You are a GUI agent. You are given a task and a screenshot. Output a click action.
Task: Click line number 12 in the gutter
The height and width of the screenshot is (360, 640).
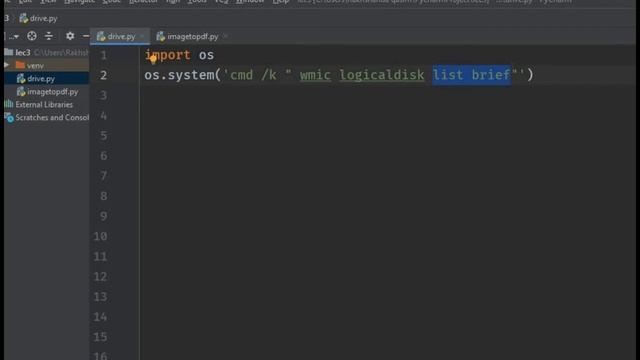(x=100, y=277)
